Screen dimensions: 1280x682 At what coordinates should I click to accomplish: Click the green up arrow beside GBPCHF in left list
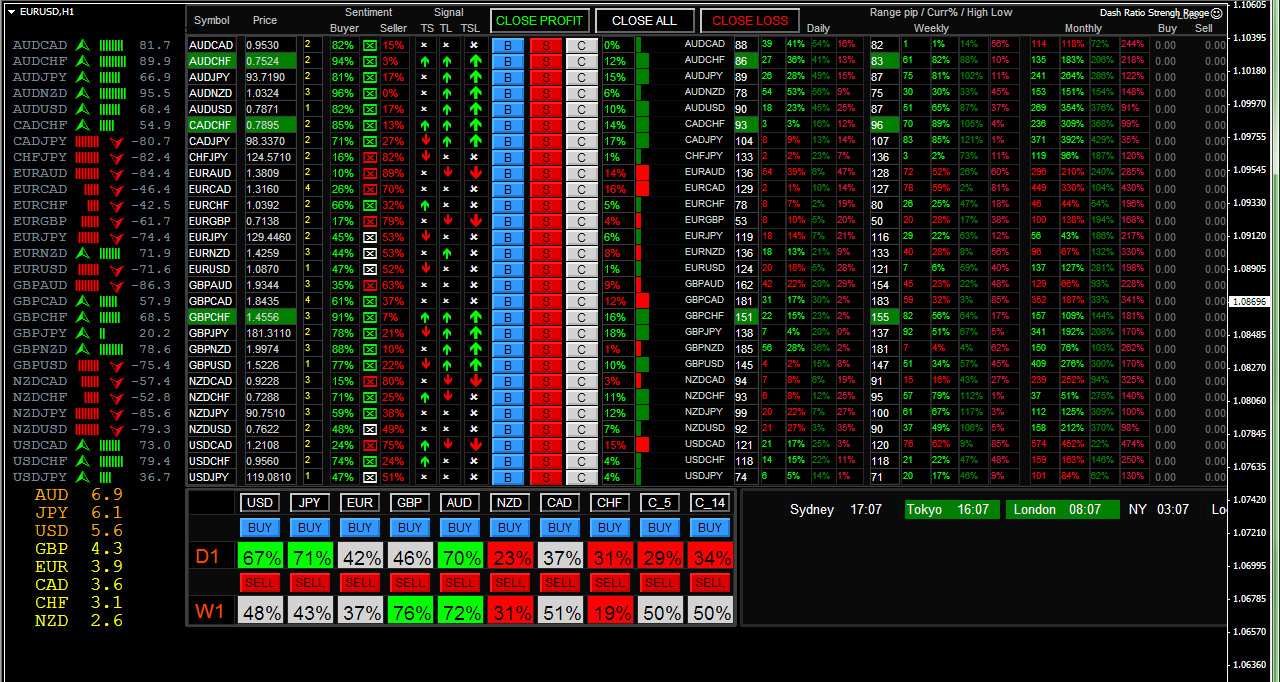84,318
